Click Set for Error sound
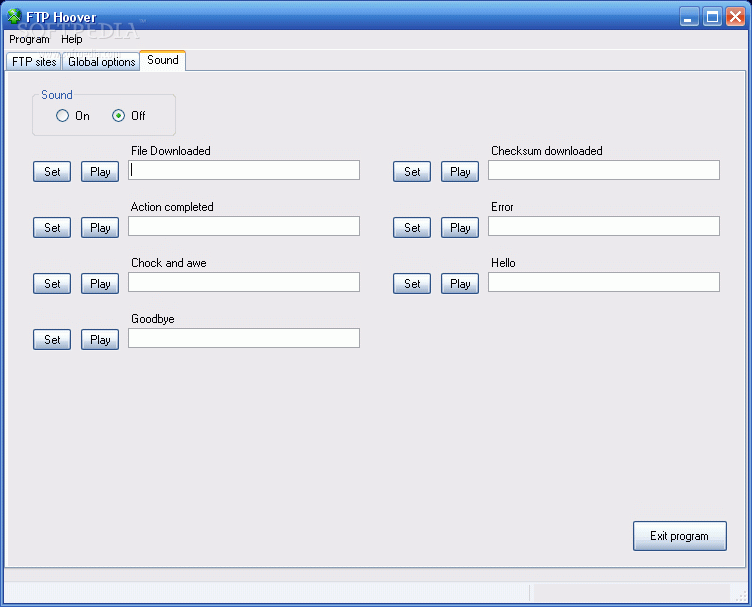Viewport: 752px width, 607px height. pyautogui.click(x=412, y=228)
